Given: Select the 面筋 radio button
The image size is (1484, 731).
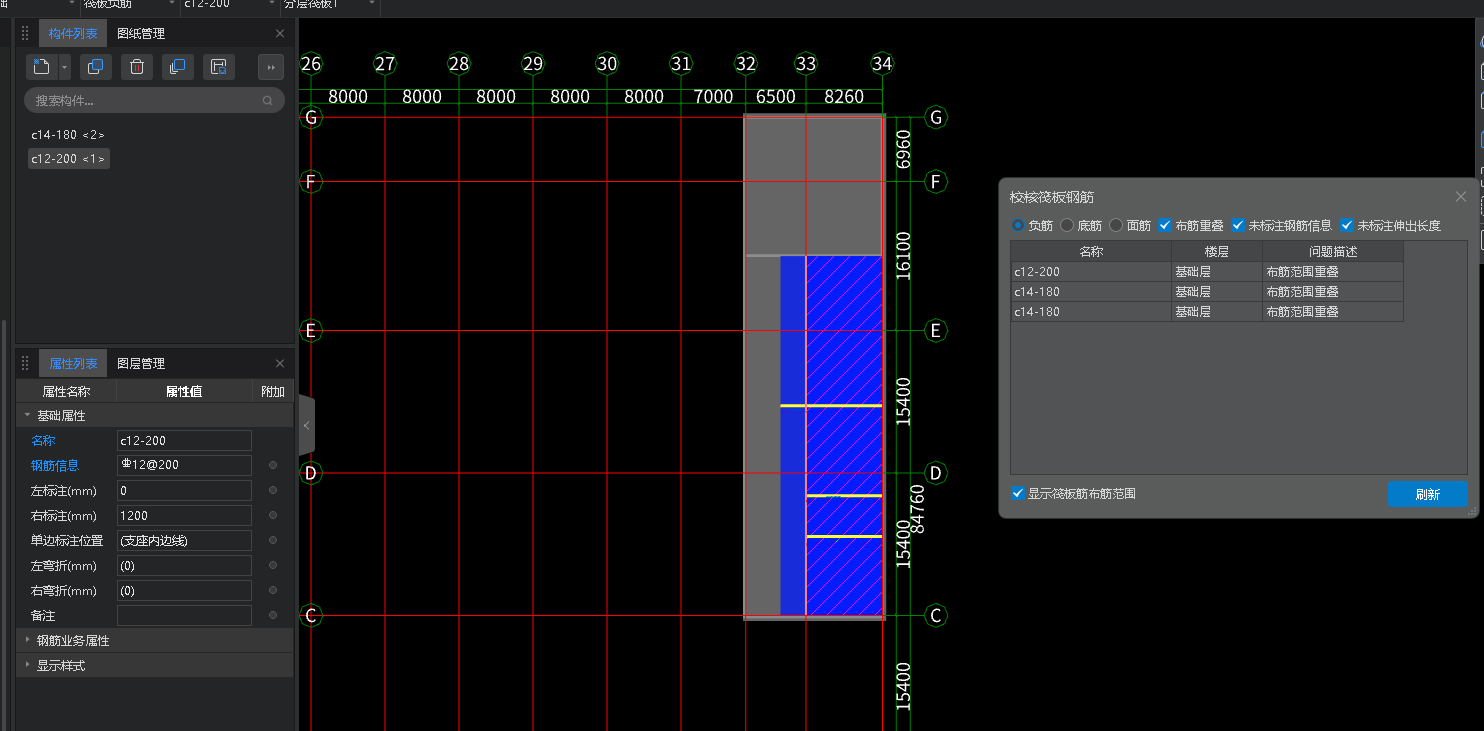Looking at the screenshot, I should click(x=1116, y=225).
